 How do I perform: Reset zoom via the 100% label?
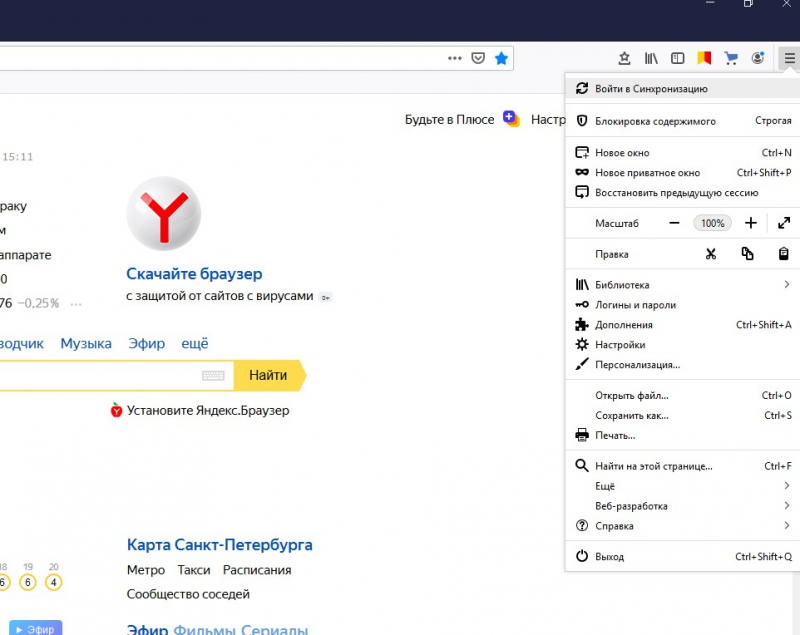click(712, 223)
